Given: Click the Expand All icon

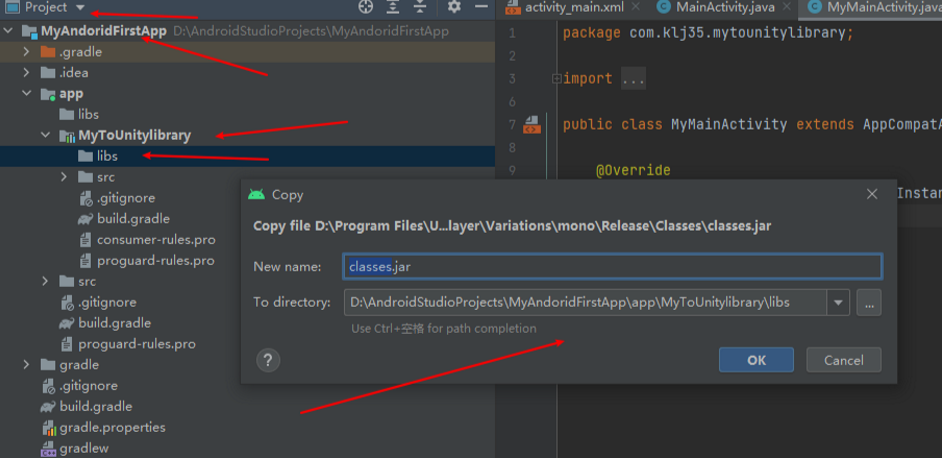Looking at the screenshot, I should pos(393,7).
